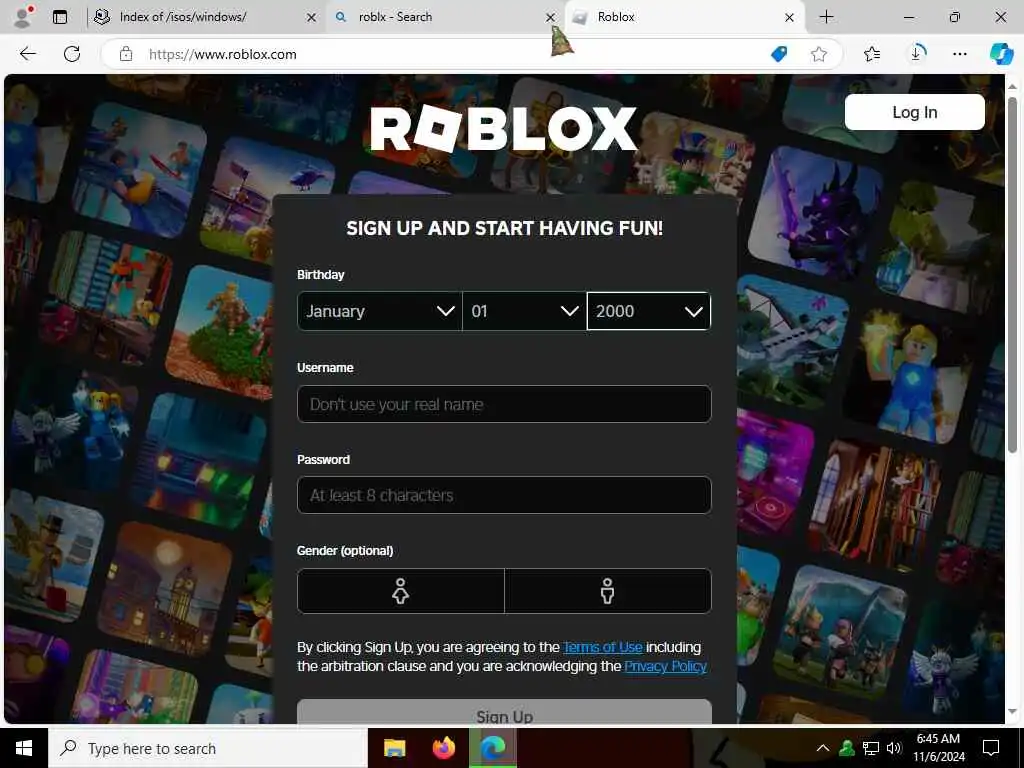Open the Terms of Use link

click(x=603, y=647)
